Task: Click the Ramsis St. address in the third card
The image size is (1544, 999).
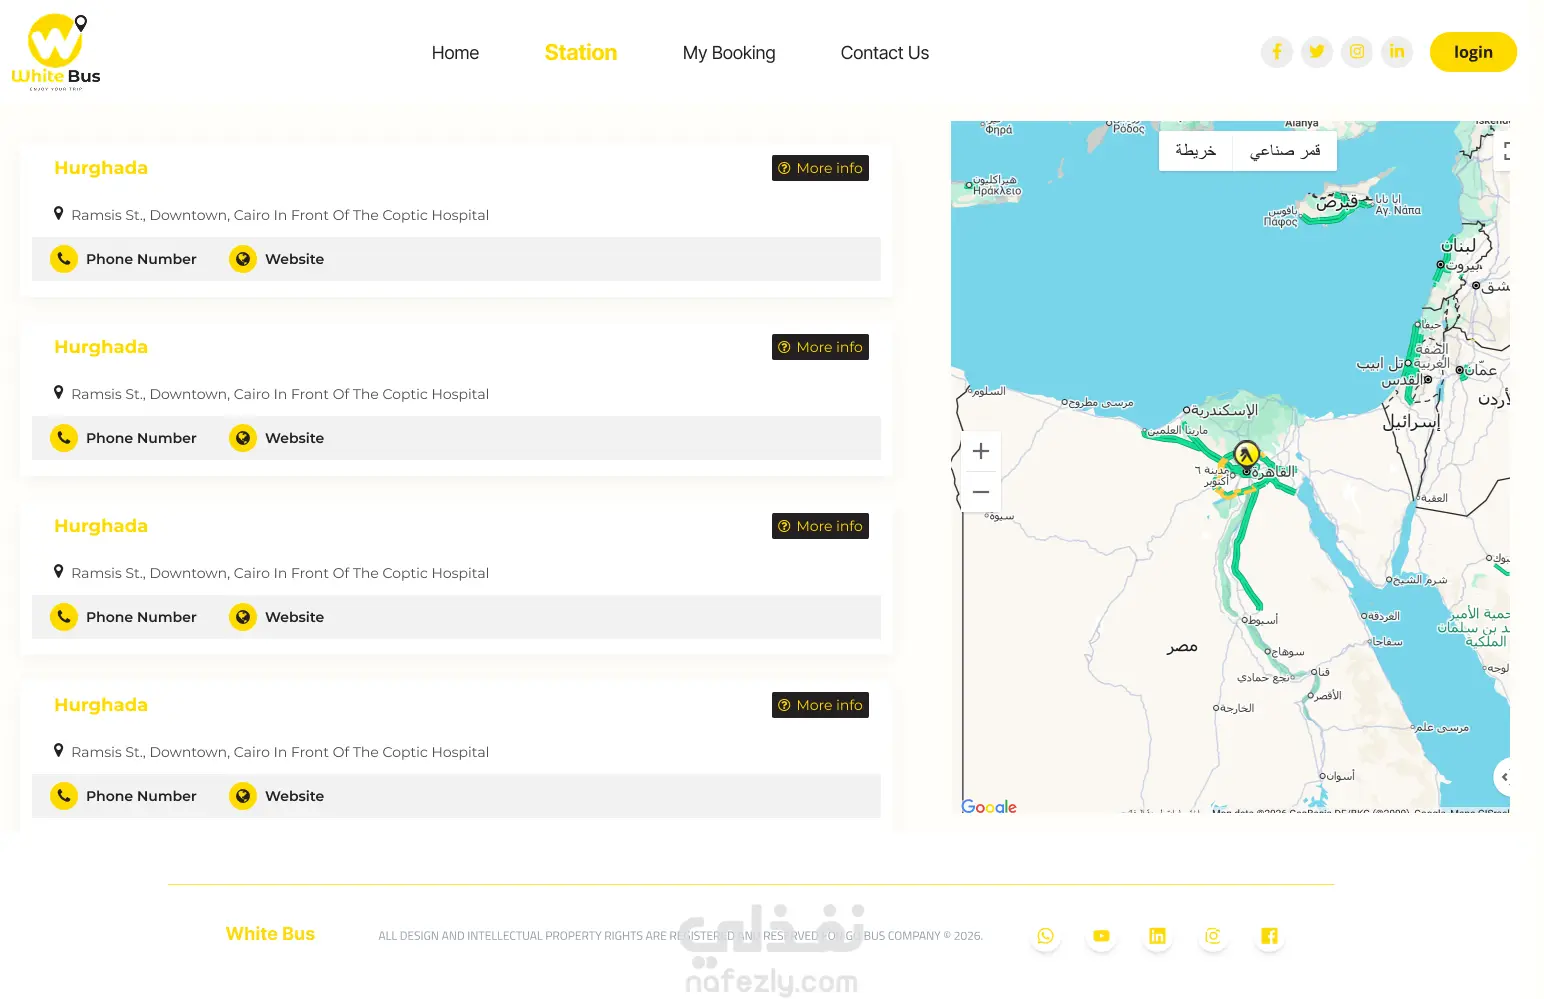Action: [280, 573]
